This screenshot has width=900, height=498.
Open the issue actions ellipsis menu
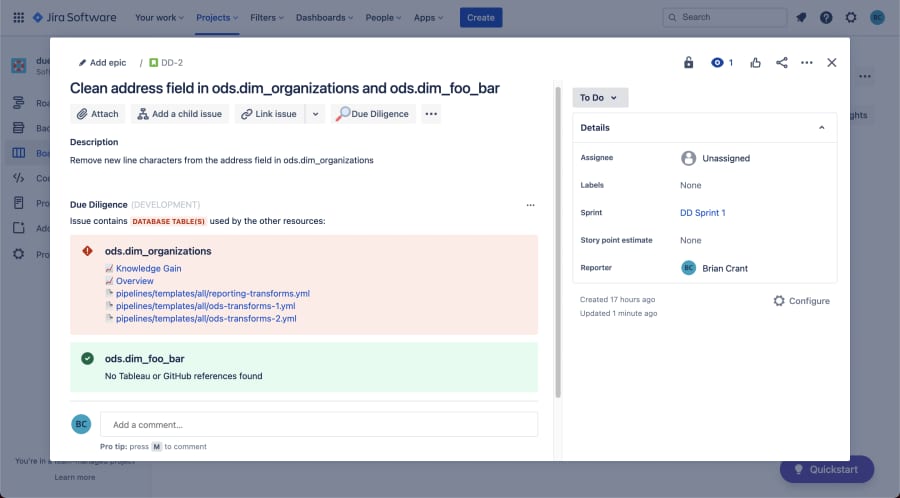[x=806, y=63]
